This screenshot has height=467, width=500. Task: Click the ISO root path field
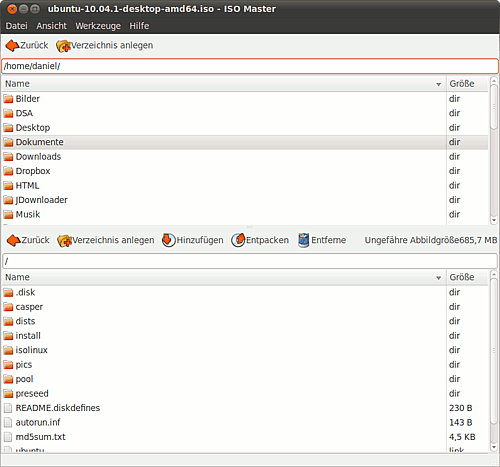tap(250, 261)
